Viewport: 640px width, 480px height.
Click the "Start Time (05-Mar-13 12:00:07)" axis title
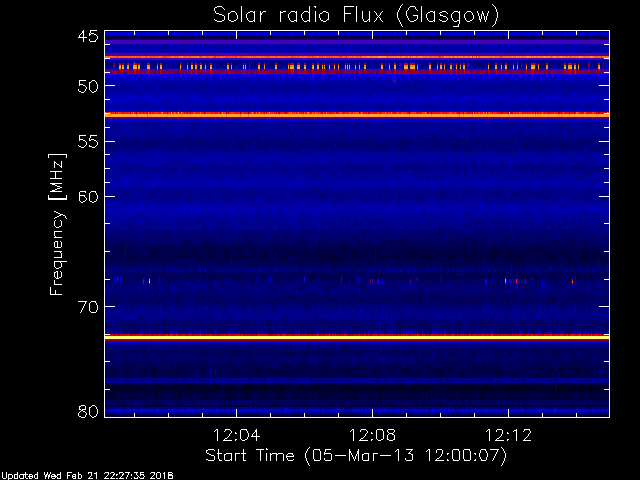coord(356,456)
